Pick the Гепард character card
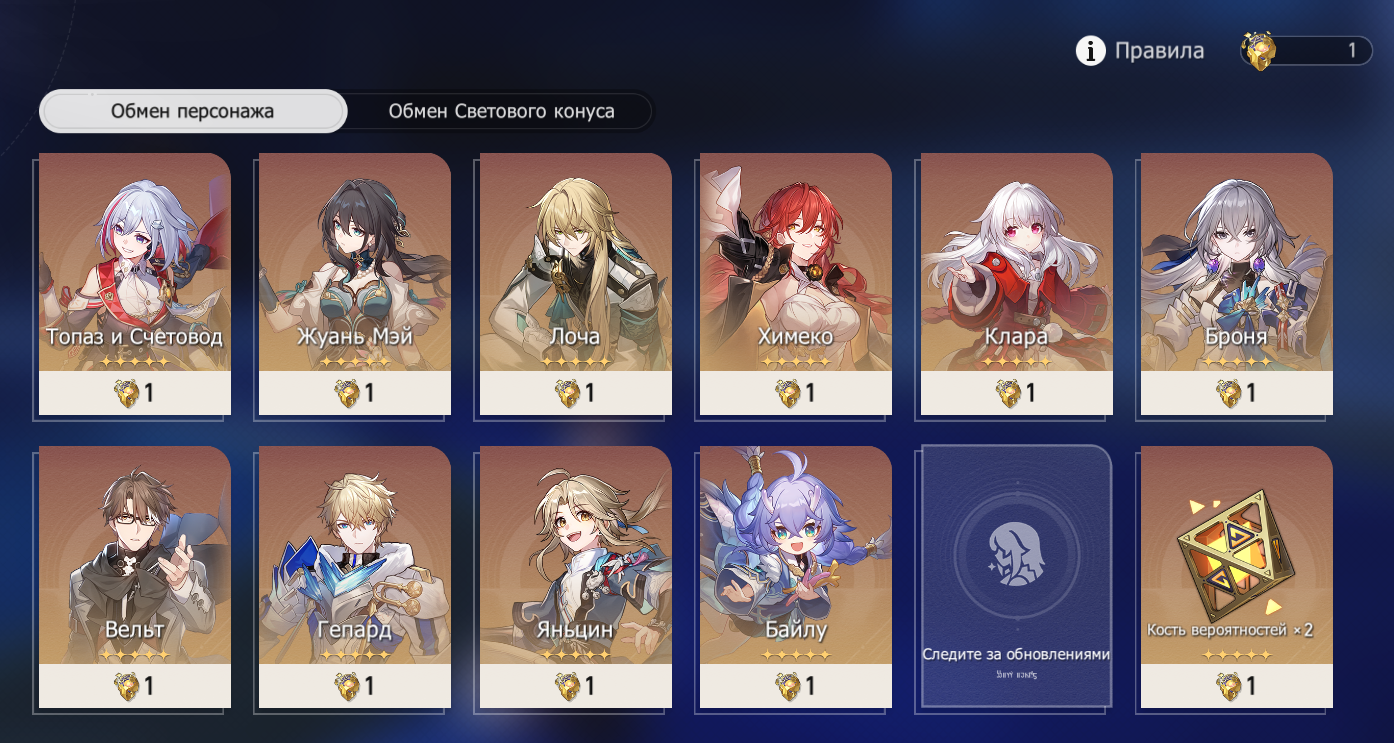The width and height of the screenshot is (1394, 743). (x=355, y=577)
